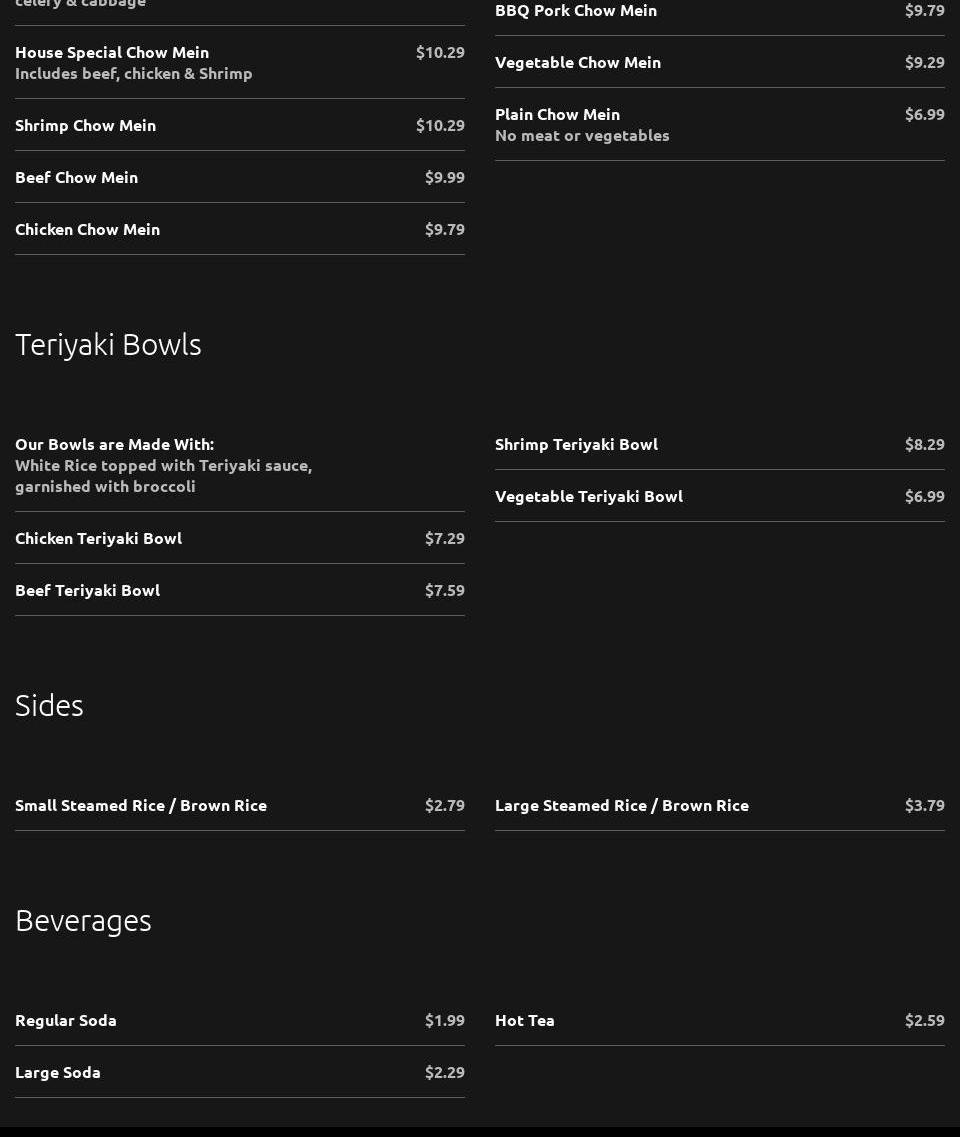The height and width of the screenshot is (1137, 960).
Task: Click the Plain Chow Mein item
Action: click(x=558, y=114)
